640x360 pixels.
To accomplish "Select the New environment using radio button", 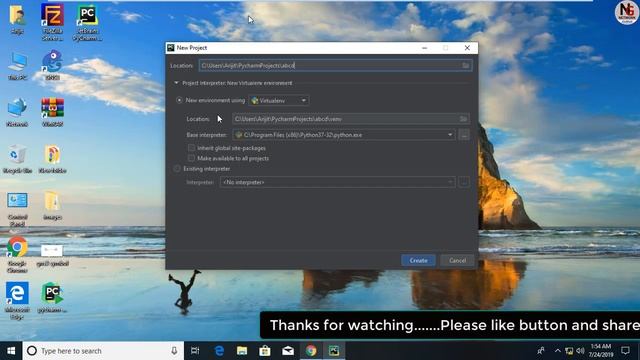I will (x=179, y=100).
